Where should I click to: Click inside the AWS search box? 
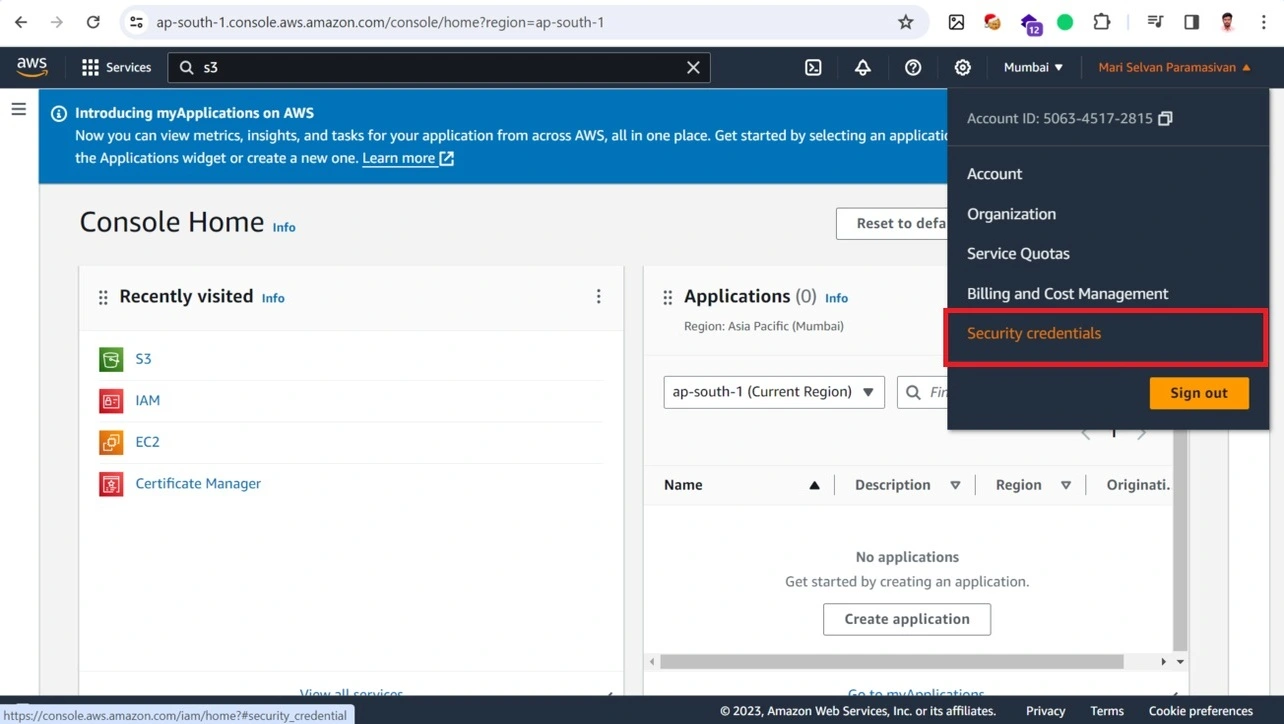click(x=439, y=67)
